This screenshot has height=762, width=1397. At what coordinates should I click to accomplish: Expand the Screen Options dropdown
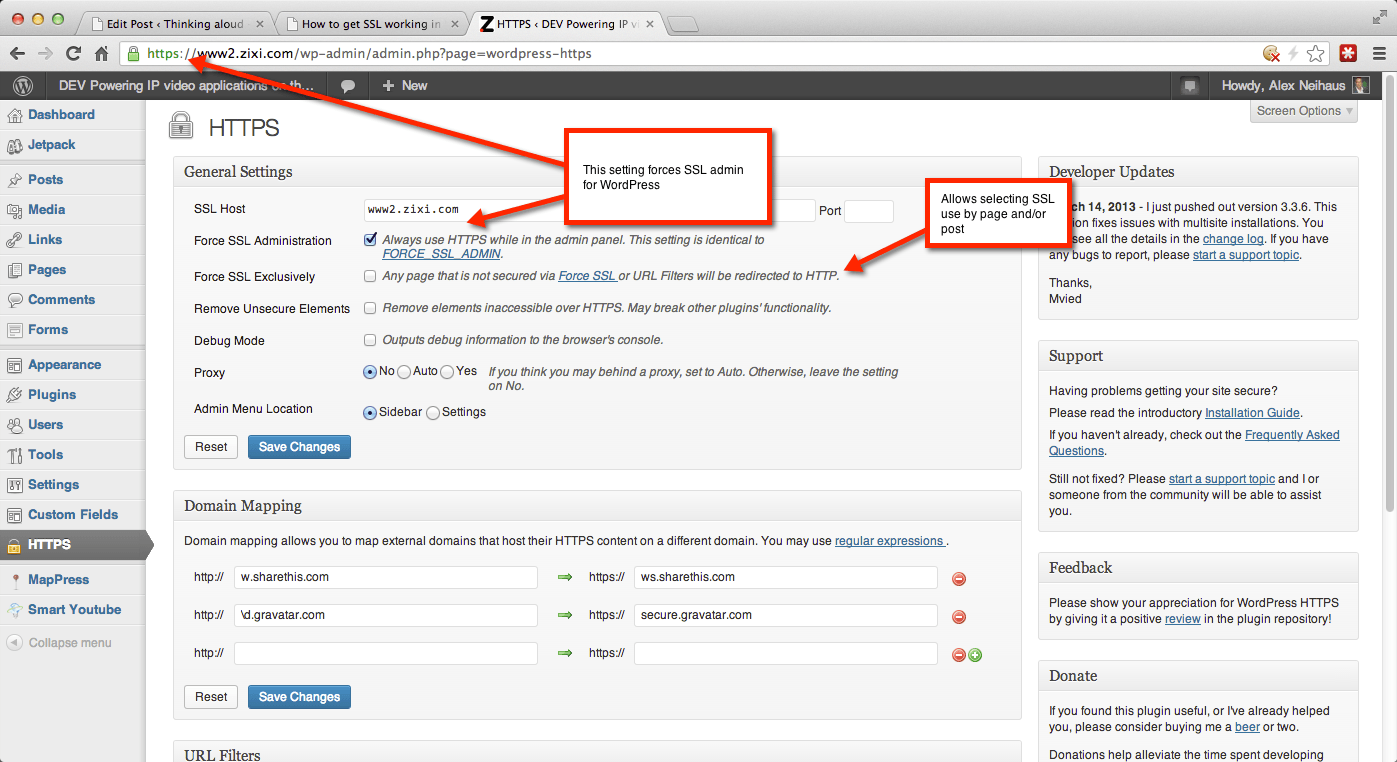pyautogui.click(x=1304, y=111)
